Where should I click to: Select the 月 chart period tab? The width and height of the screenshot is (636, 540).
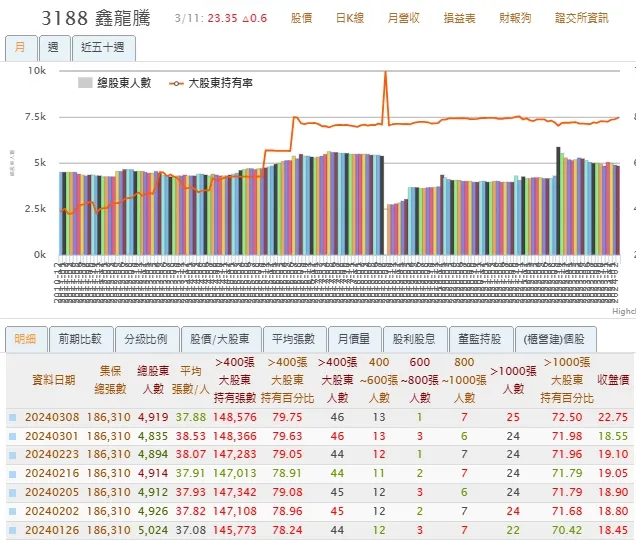point(21,48)
